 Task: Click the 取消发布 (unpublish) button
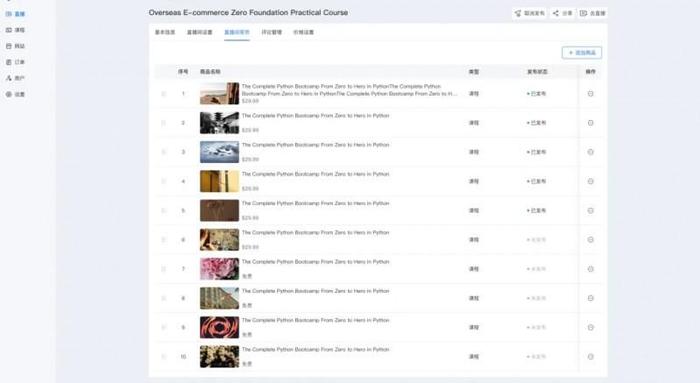pyautogui.click(x=529, y=13)
